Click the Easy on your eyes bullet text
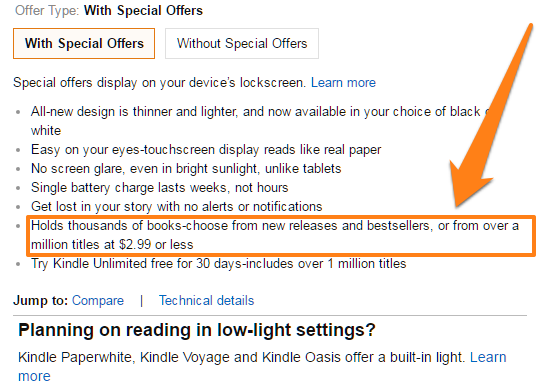 [206, 150]
